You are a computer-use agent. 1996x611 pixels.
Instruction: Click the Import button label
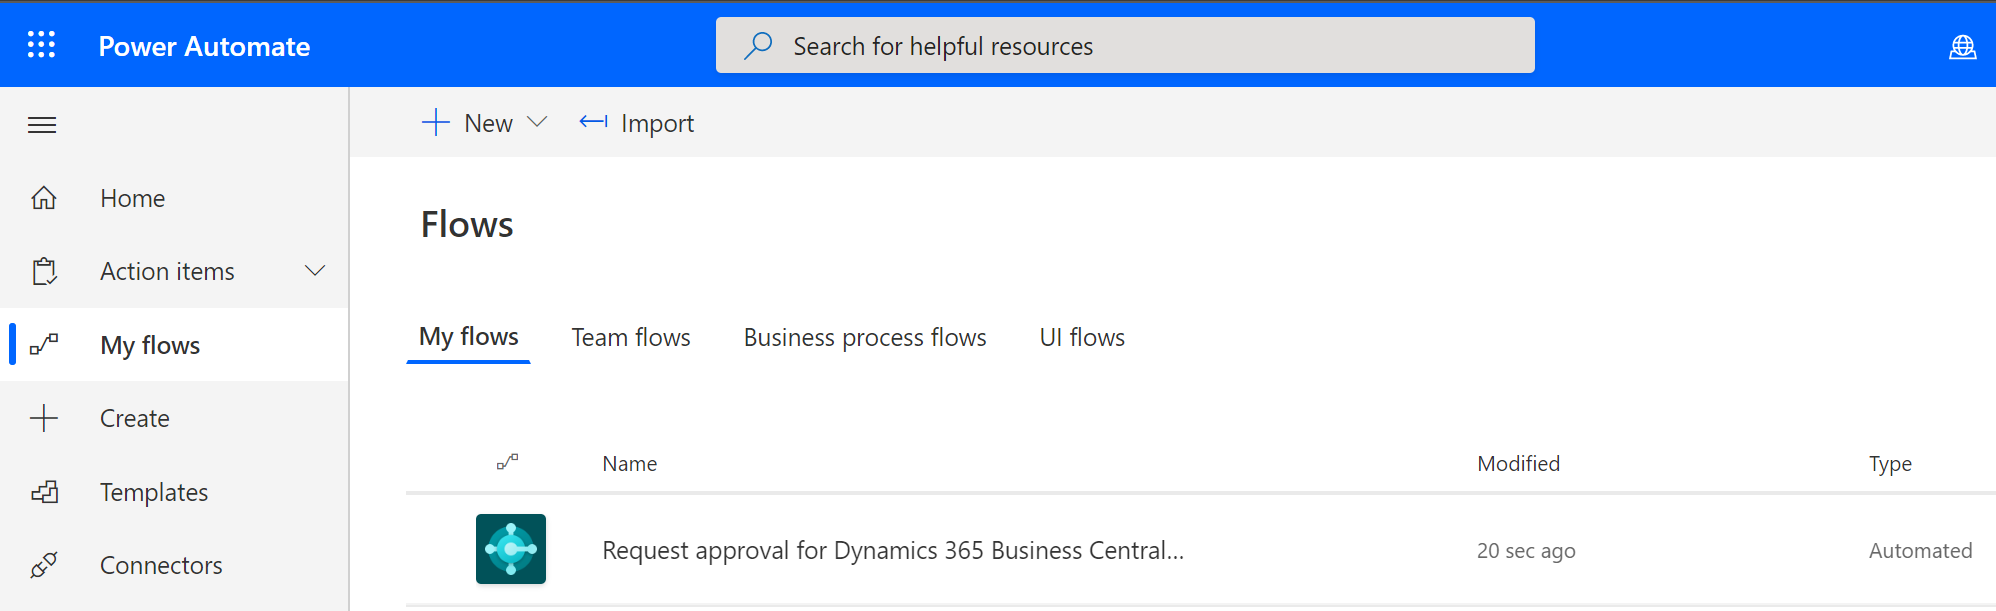click(x=657, y=123)
